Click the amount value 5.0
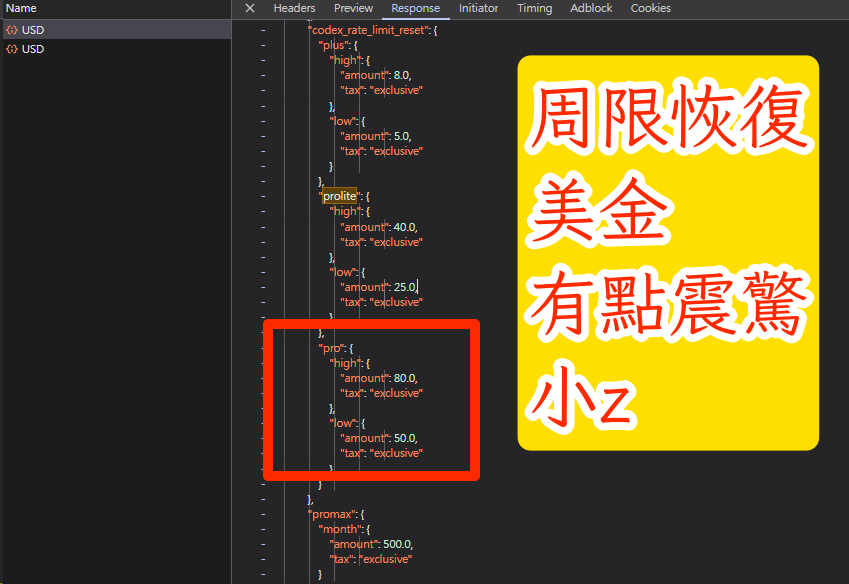Viewport: 849px width, 584px height. pos(402,136)
